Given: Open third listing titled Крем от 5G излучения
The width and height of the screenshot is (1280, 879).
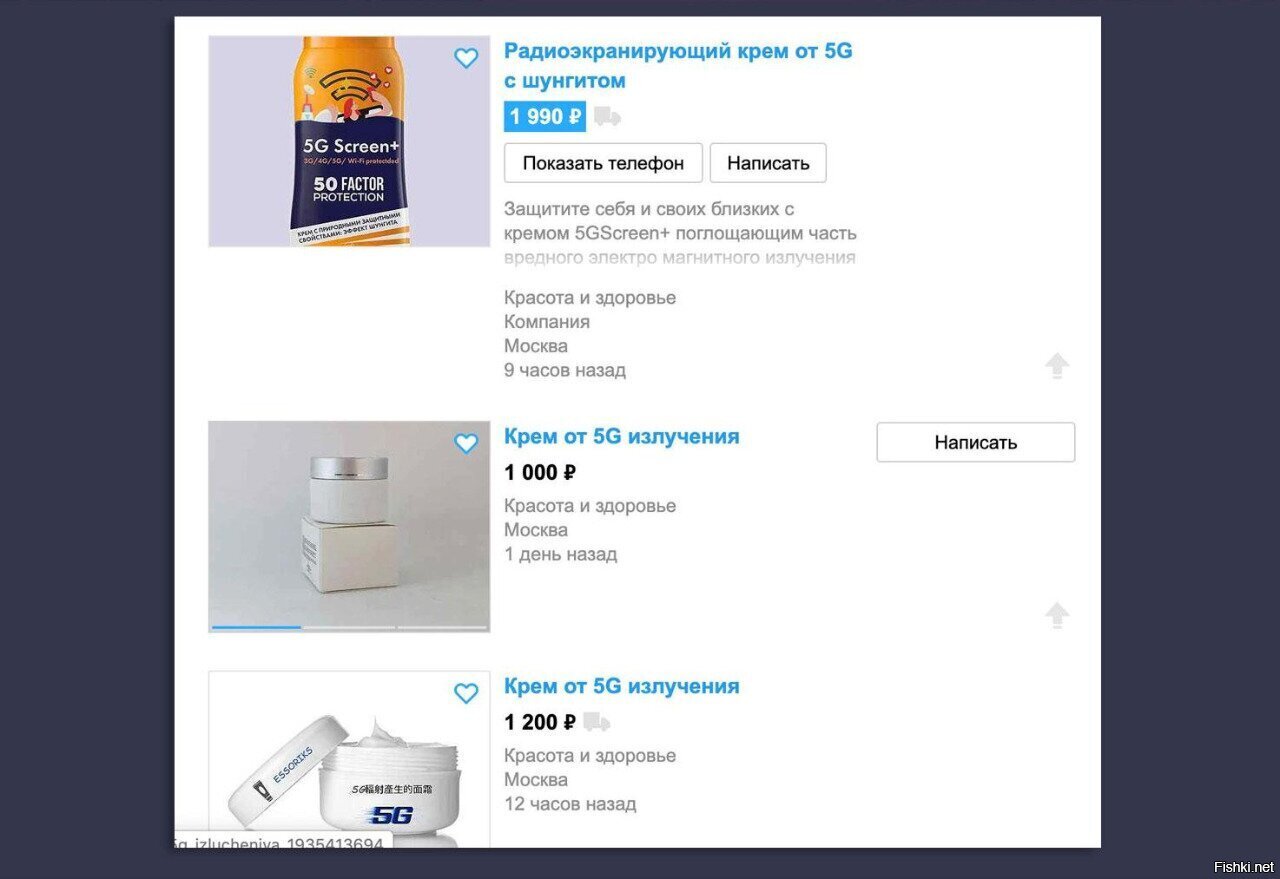Looking at the screenshot, I should [622, 687].
